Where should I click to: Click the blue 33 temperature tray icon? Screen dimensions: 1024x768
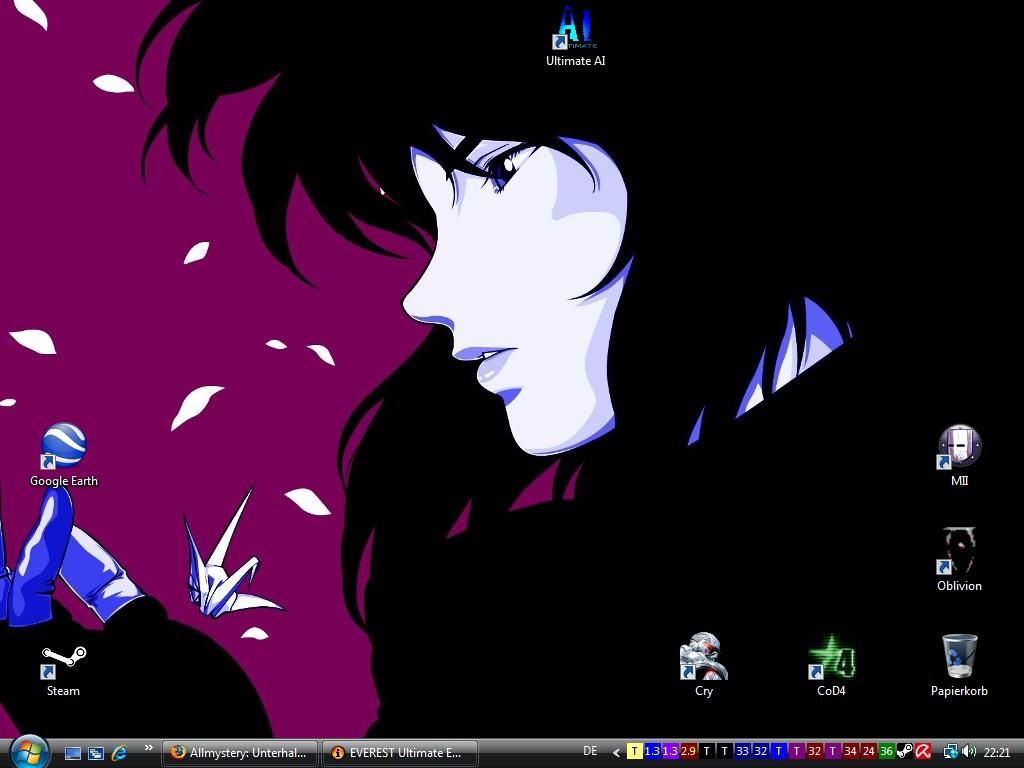743,752
